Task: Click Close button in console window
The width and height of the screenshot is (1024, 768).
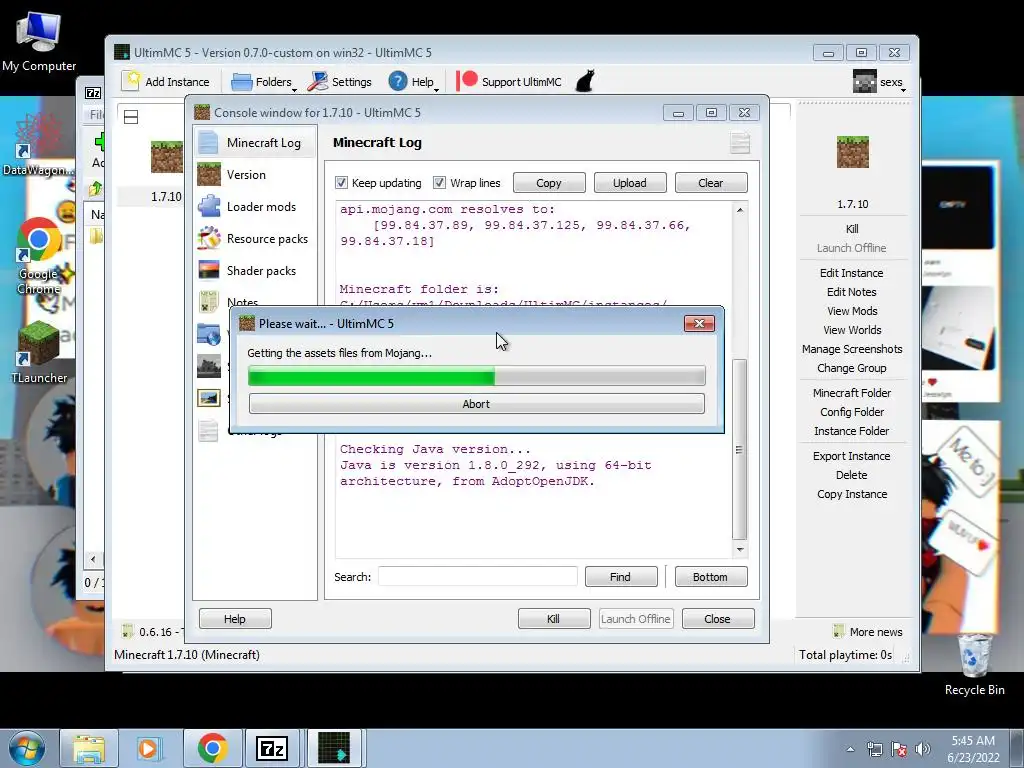Action: 717,618
